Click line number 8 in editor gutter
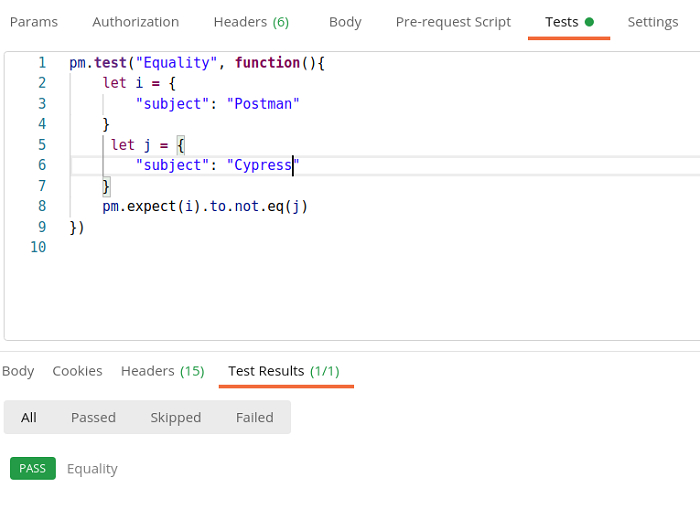Image resolution: width=700 pixels, height=509 pixels. pos(42,206)
